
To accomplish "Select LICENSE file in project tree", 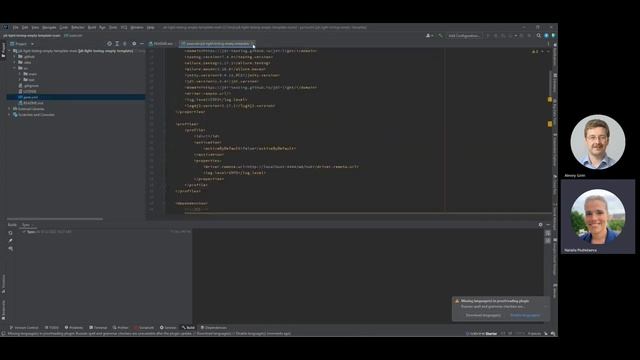I will point(27,91).
